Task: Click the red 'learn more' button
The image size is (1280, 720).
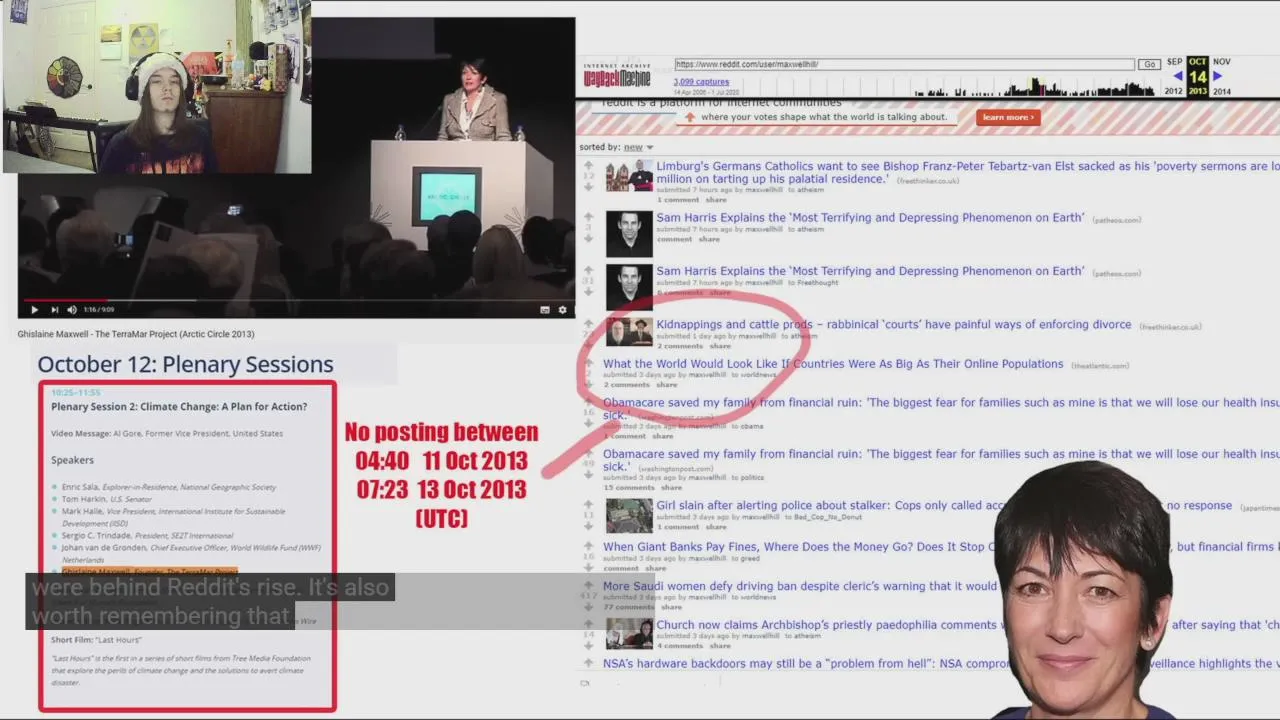Action: pos(1008,117)
